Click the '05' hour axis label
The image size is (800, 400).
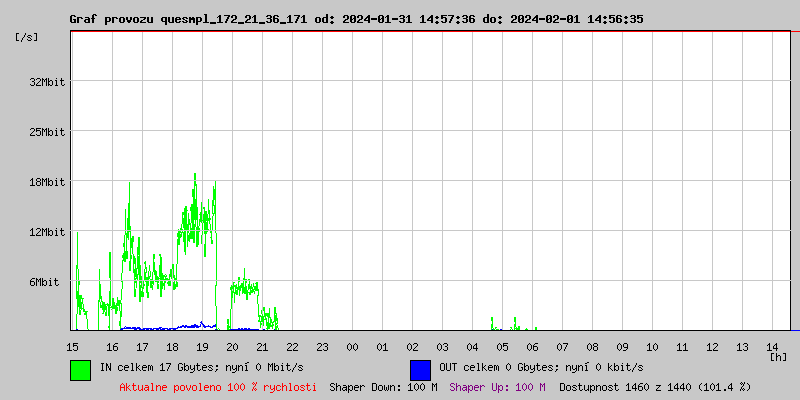click(x=502, y=347)
